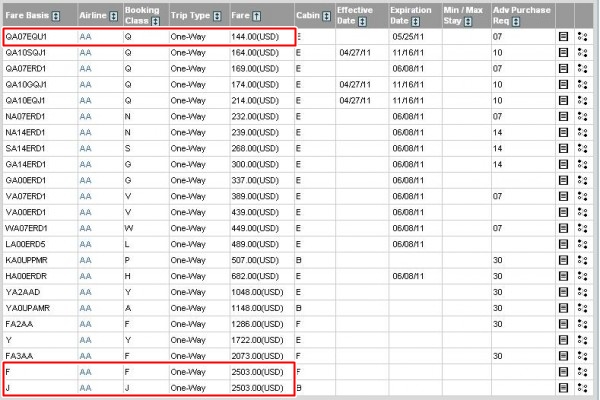Click the 1048.00(USD) fare value
Image resolution: width=600 pixels, height=400 pixels.
coord(257,292)
